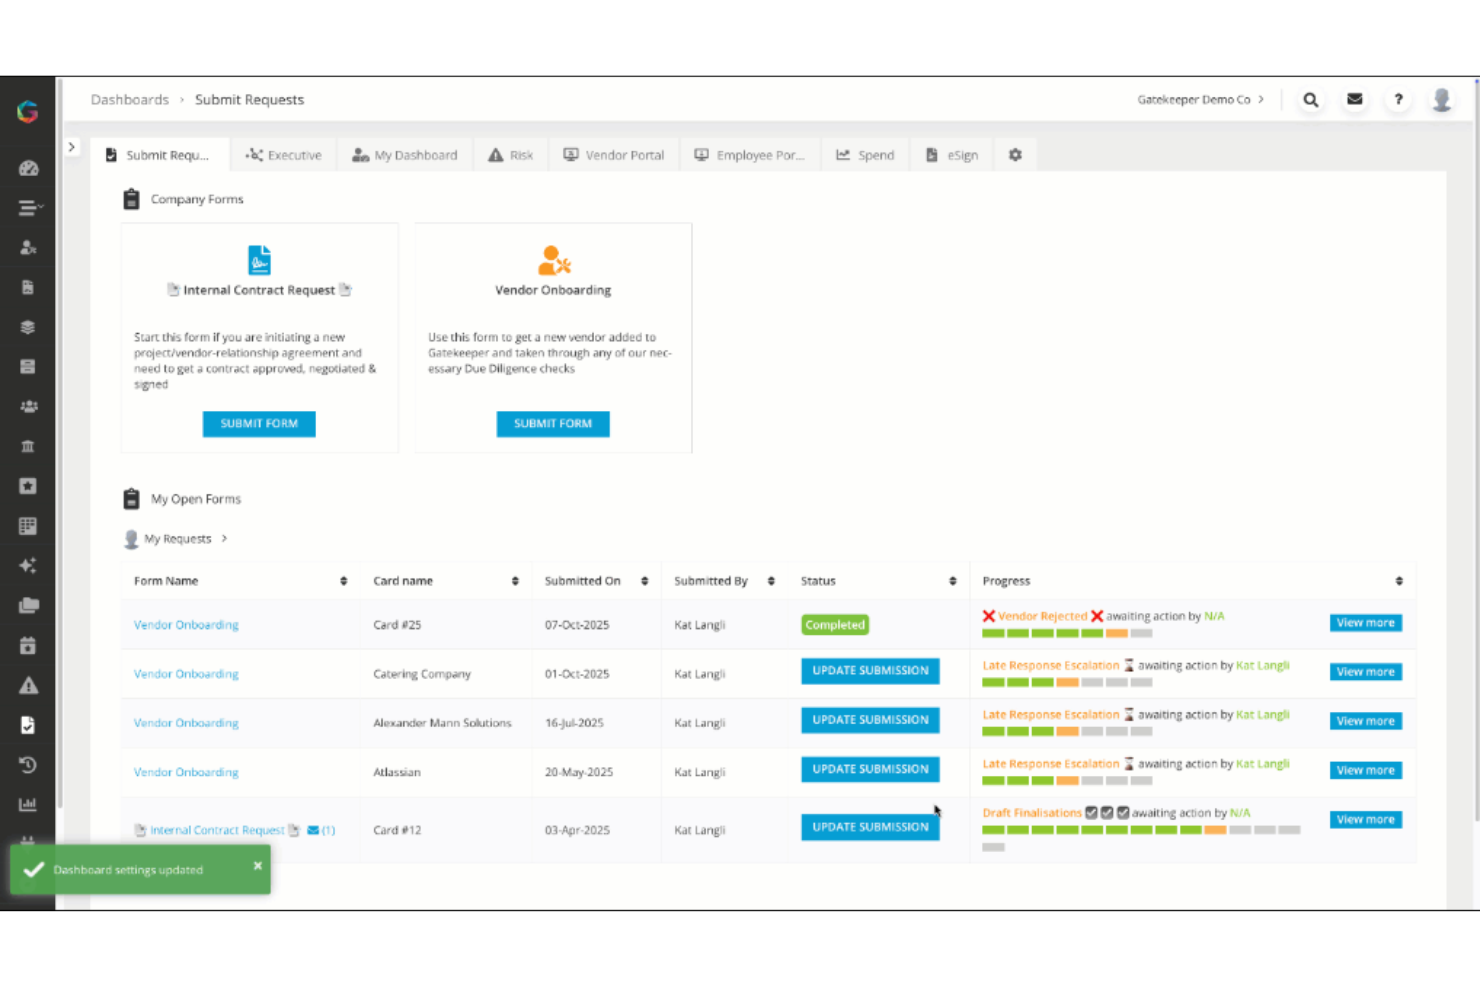Expand the Gatekeeper Demo Co chevron
This screenshot has width=1480, height=987.
point(1262,99)
